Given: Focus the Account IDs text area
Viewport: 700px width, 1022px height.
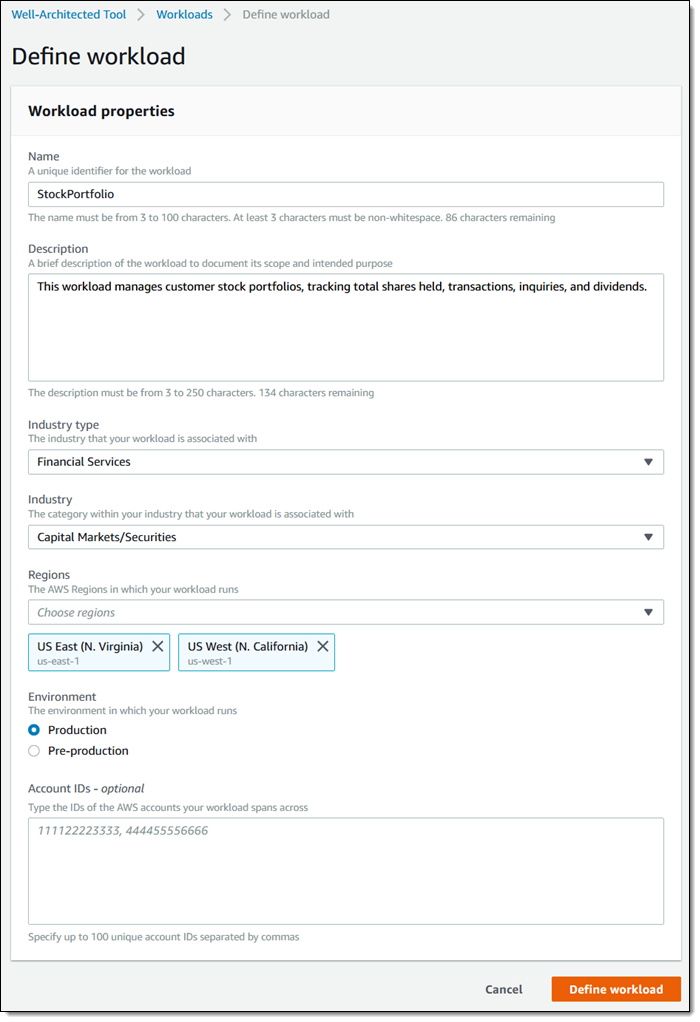Looking at the screenshot, I should pos(345,870).
